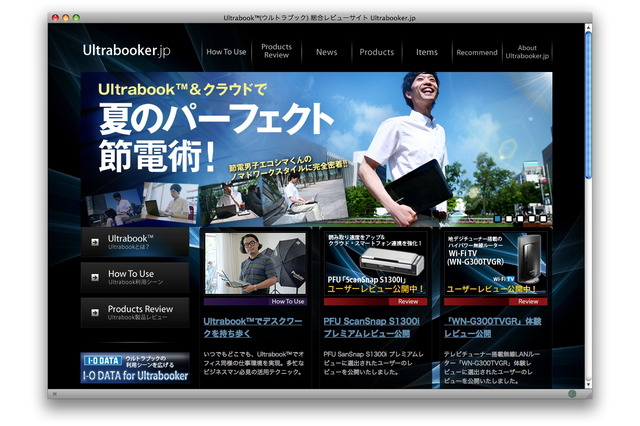Open the sidebar How To Use button
This screenshot has width=640, height=426.
[x=135, y=277]
